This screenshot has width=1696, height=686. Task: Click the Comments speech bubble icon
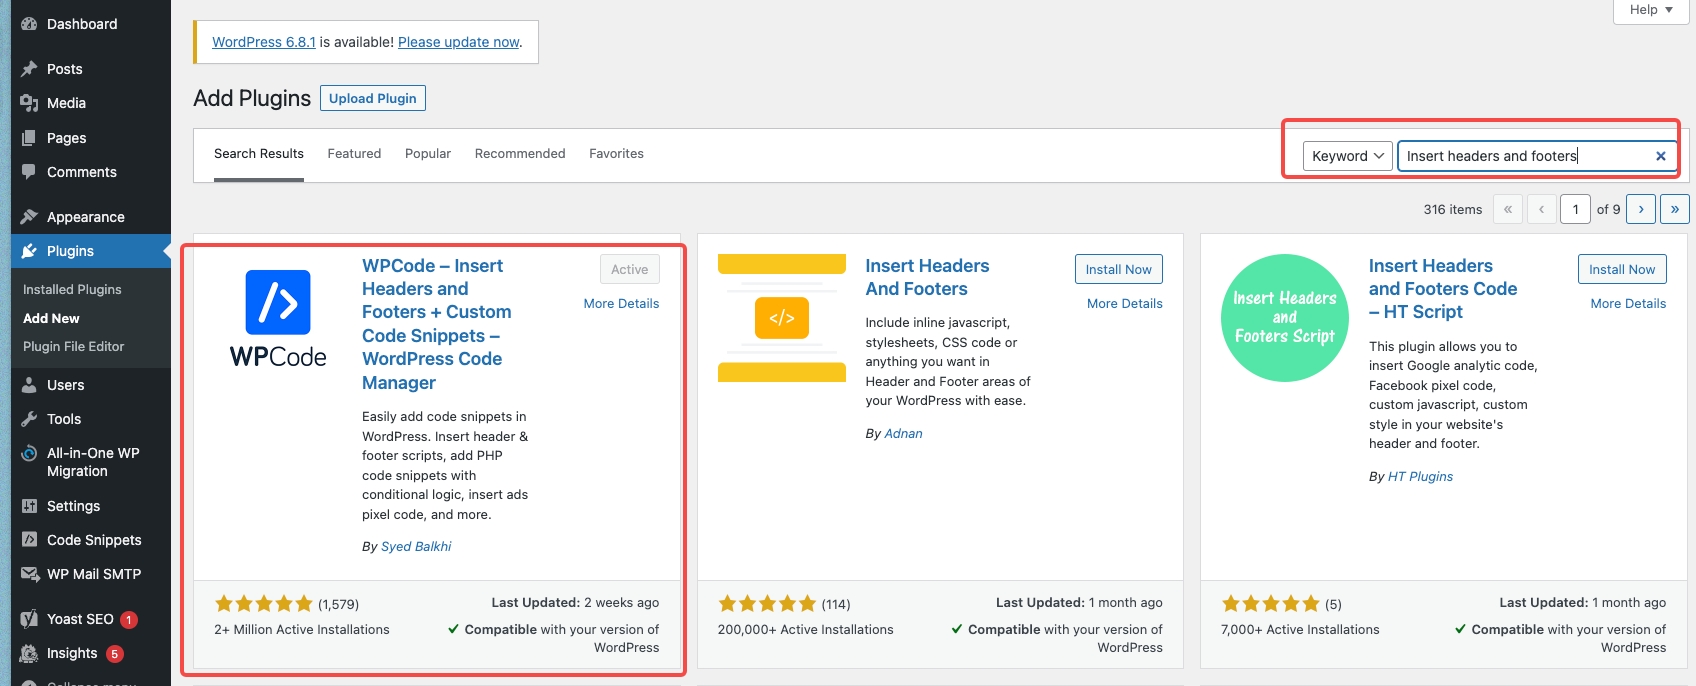[29, 172]
